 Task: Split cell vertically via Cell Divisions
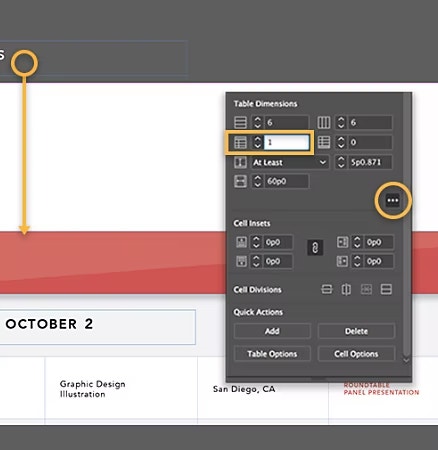[x=346, y=289]
